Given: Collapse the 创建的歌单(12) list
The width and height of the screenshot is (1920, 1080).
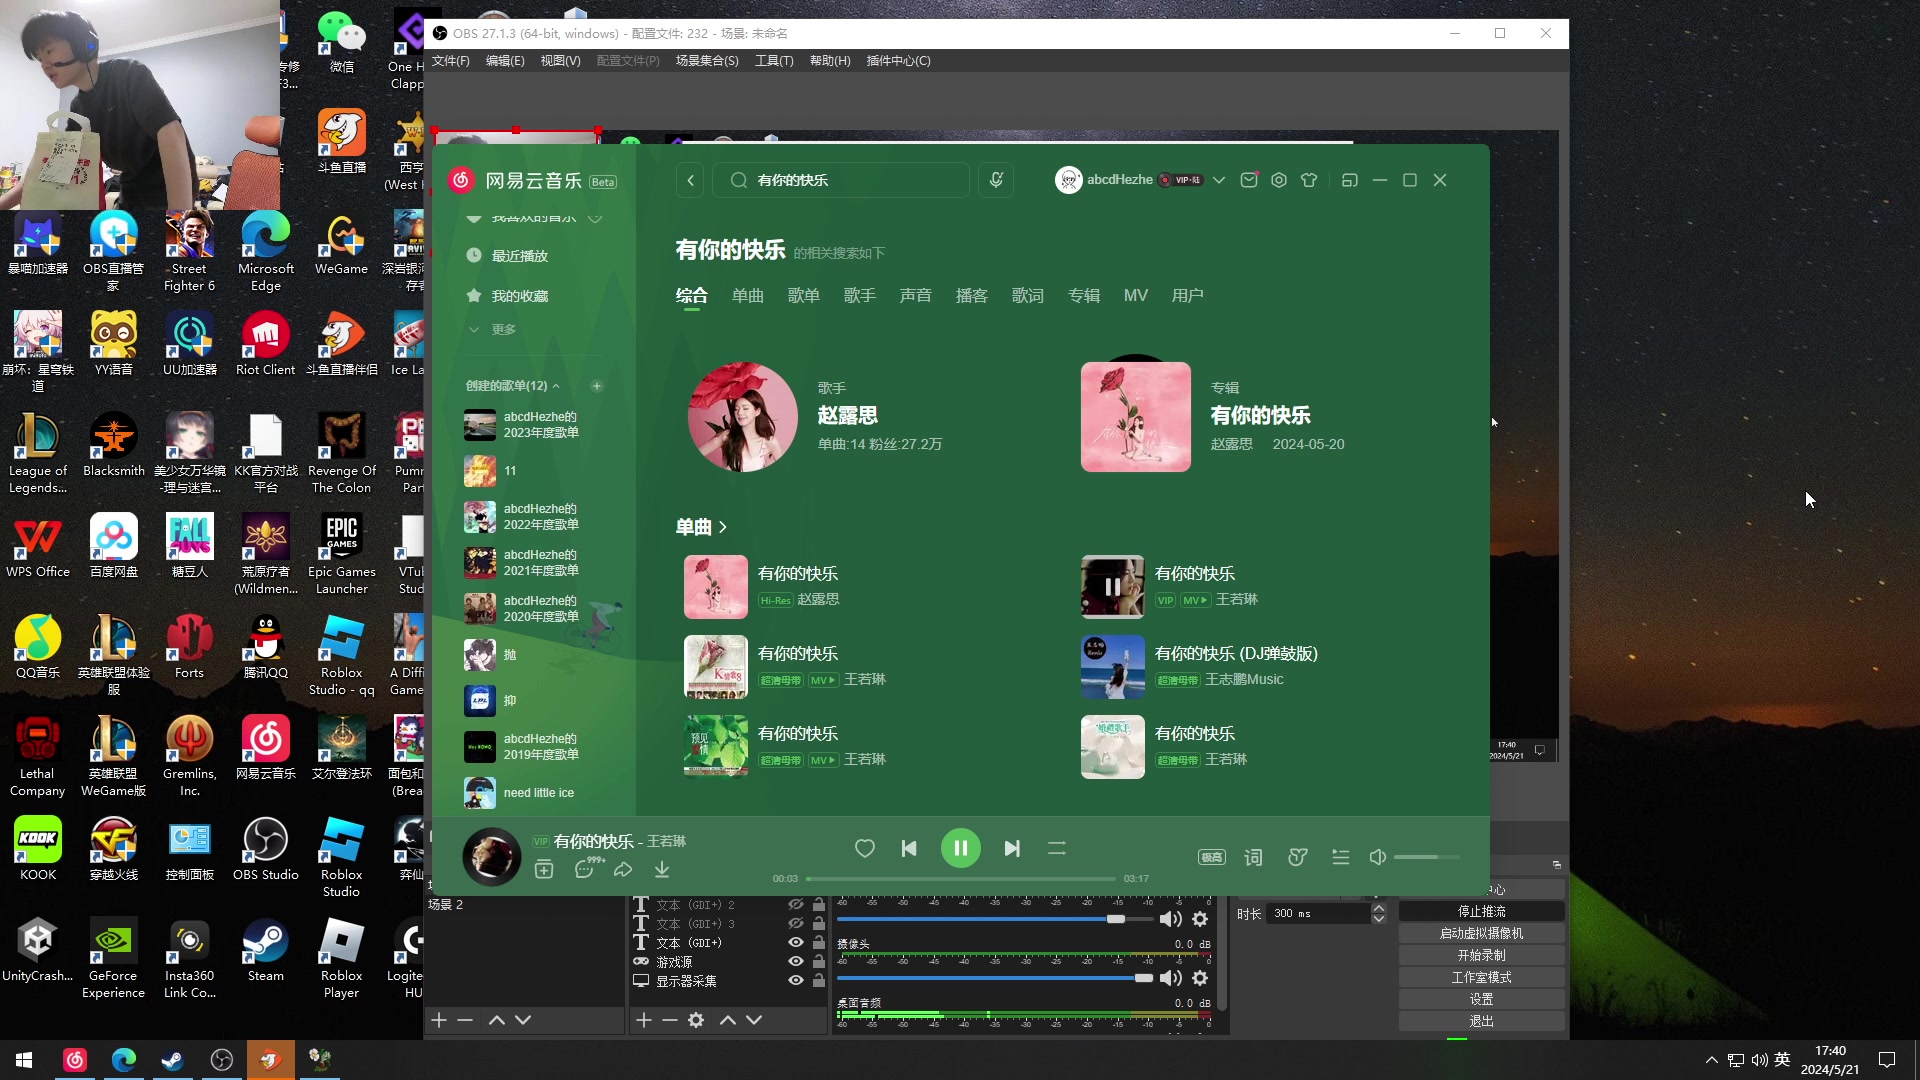Looking at the screenshot, I should tap(556, 386).
